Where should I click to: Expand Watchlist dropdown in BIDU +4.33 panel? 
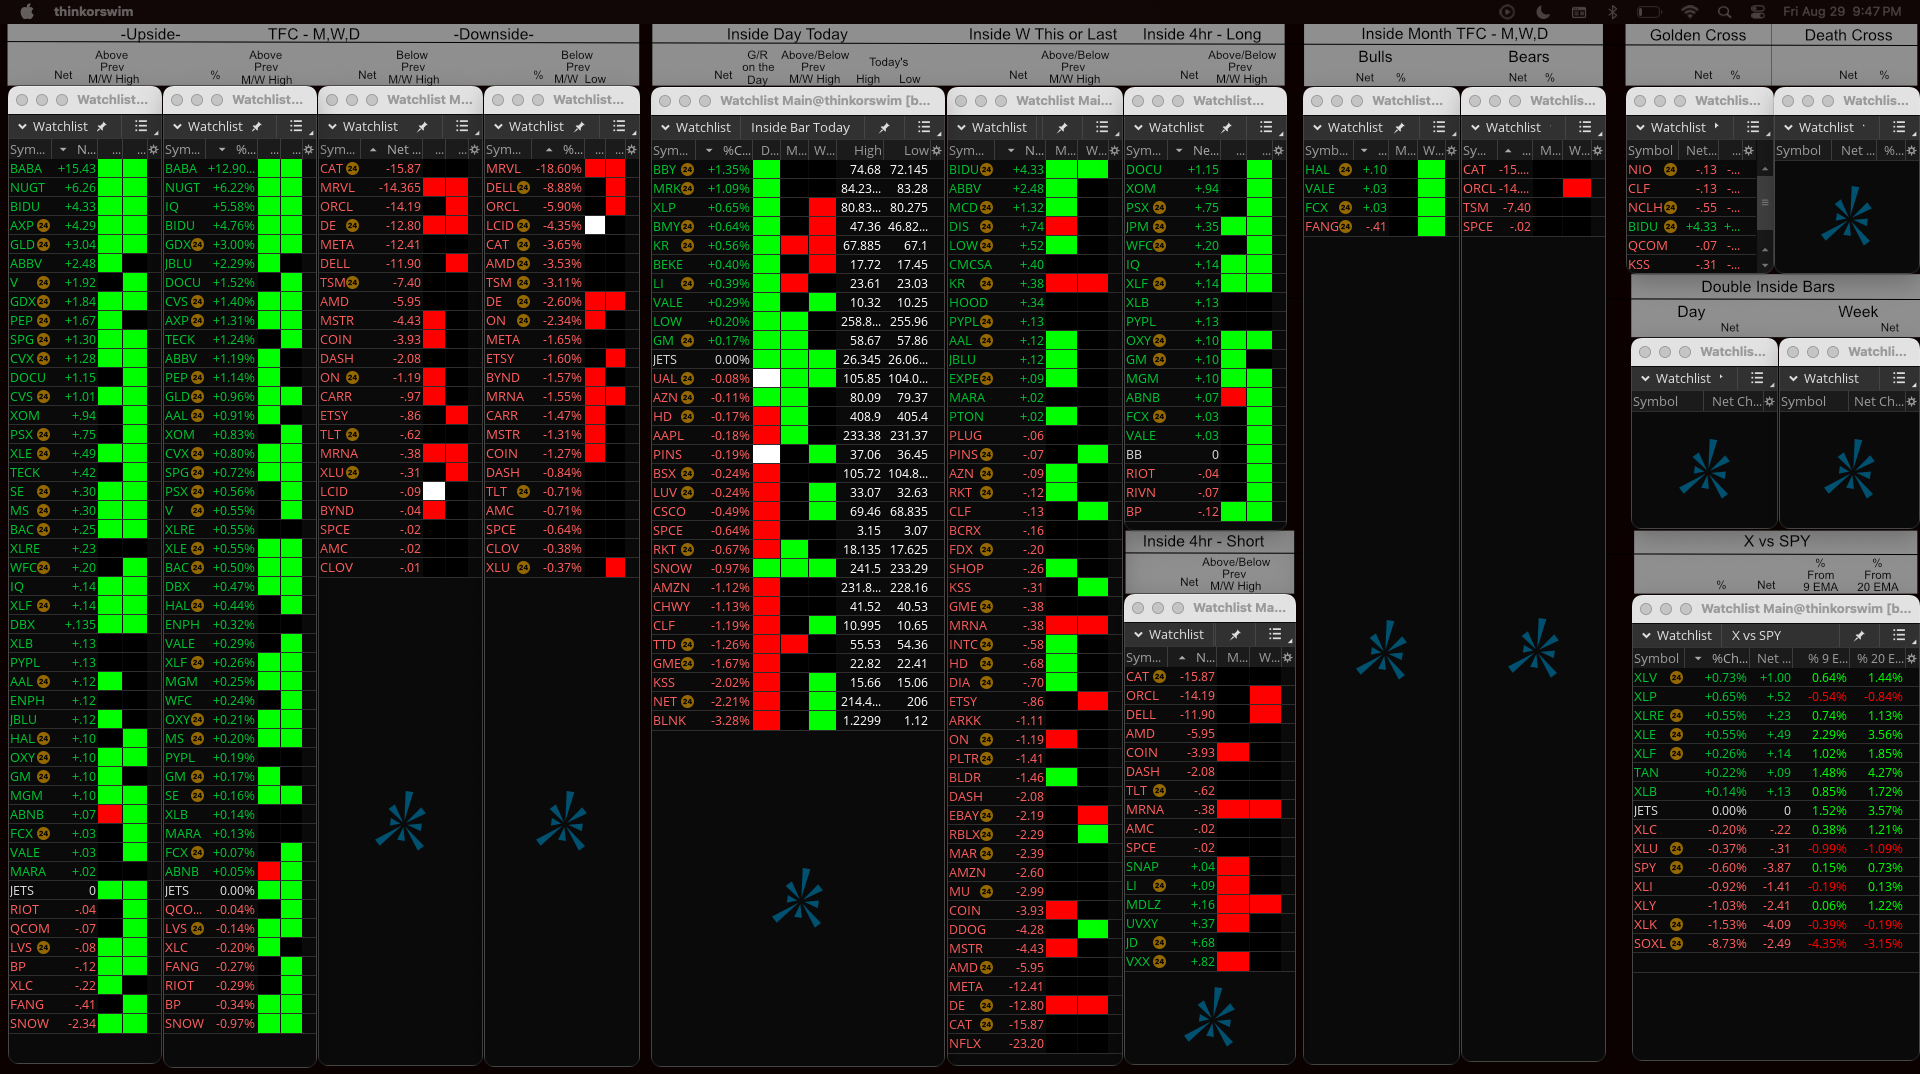[x=991, y=128]
